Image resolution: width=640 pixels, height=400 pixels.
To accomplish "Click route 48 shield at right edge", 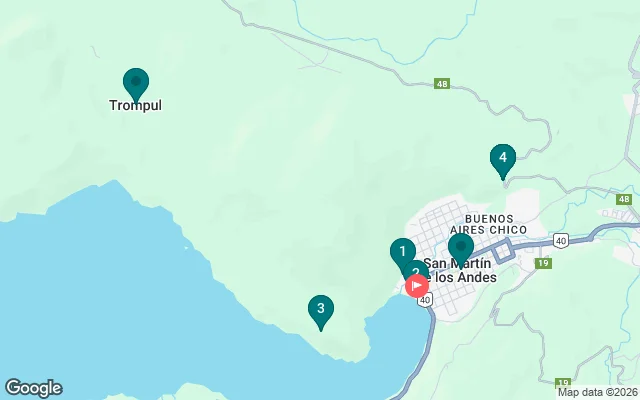I will tap(624, 199).
